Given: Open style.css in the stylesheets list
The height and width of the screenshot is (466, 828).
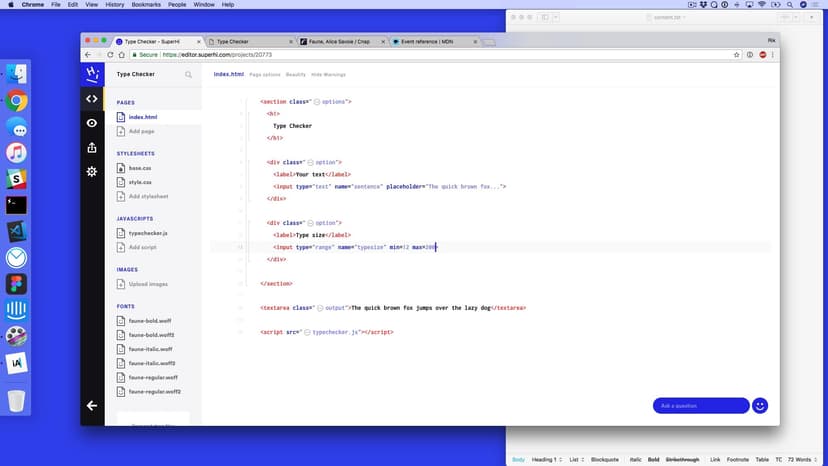Looking at the screenshot, I should 139,182.
